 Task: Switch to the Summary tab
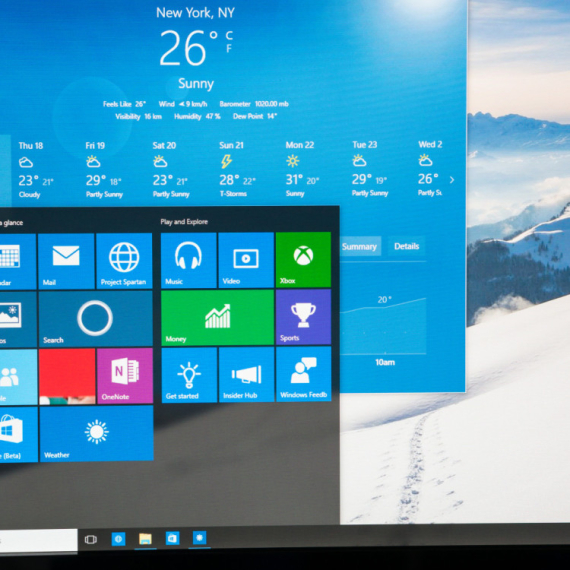[x=360, y=246]
